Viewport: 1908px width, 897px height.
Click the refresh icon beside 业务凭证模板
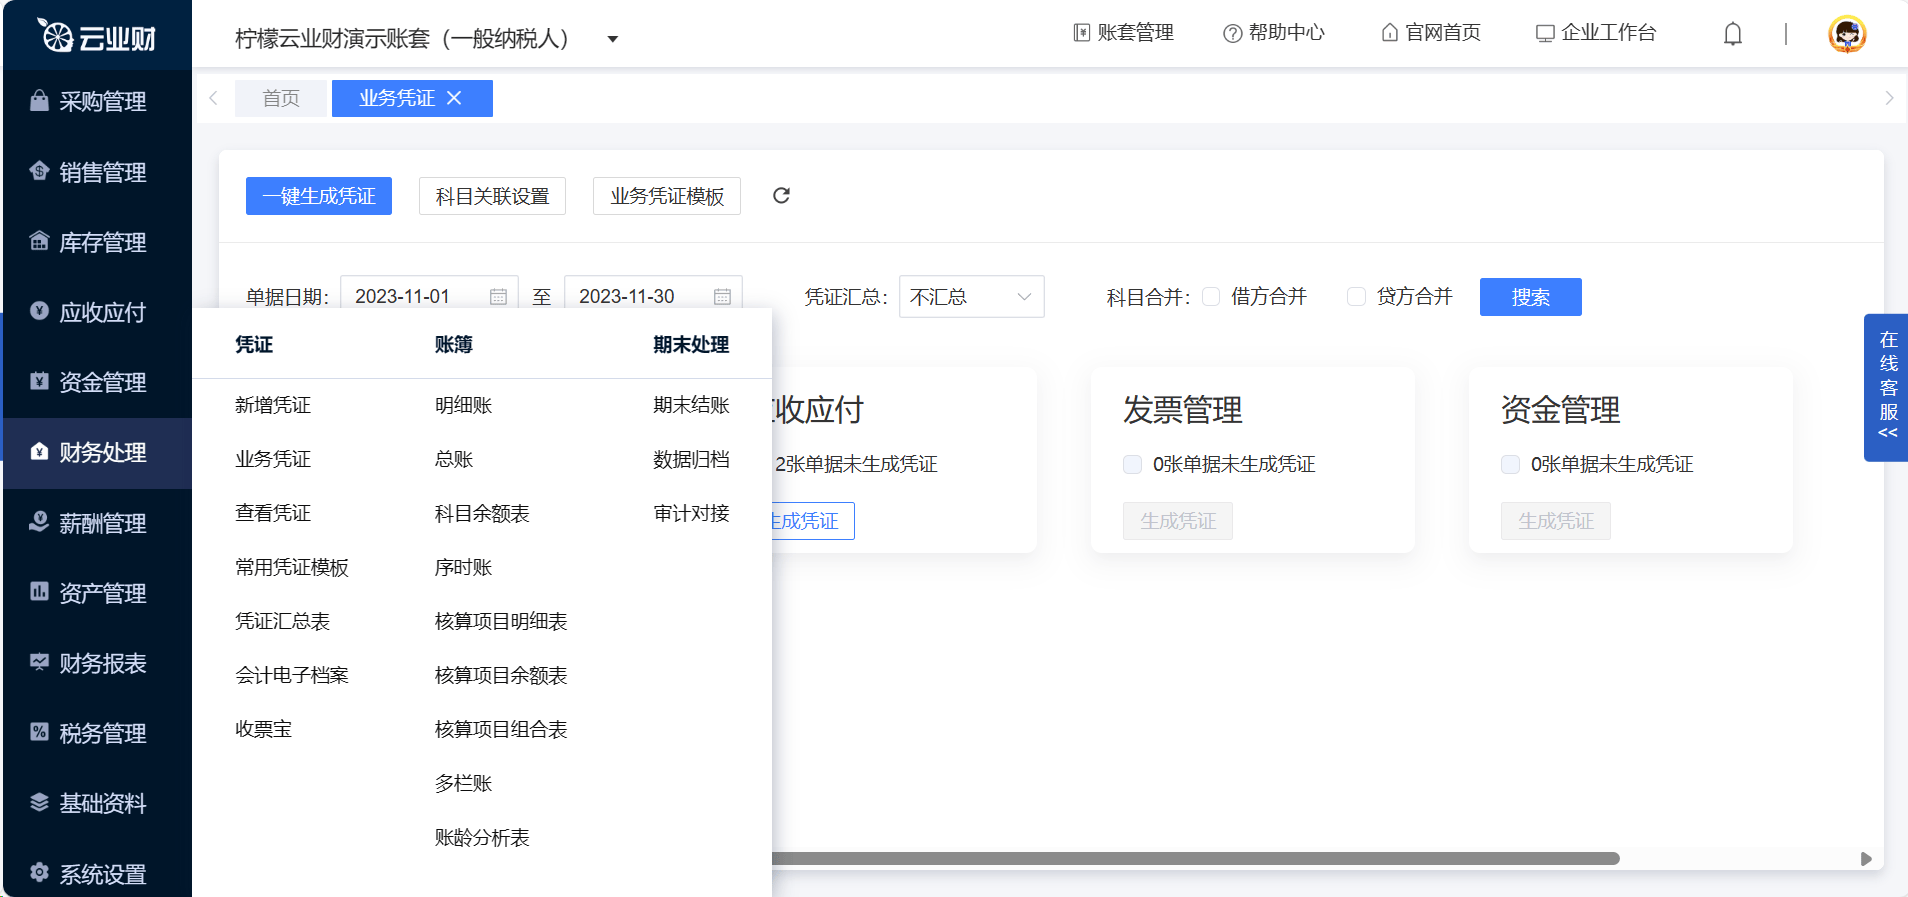(x=781, y=196)
